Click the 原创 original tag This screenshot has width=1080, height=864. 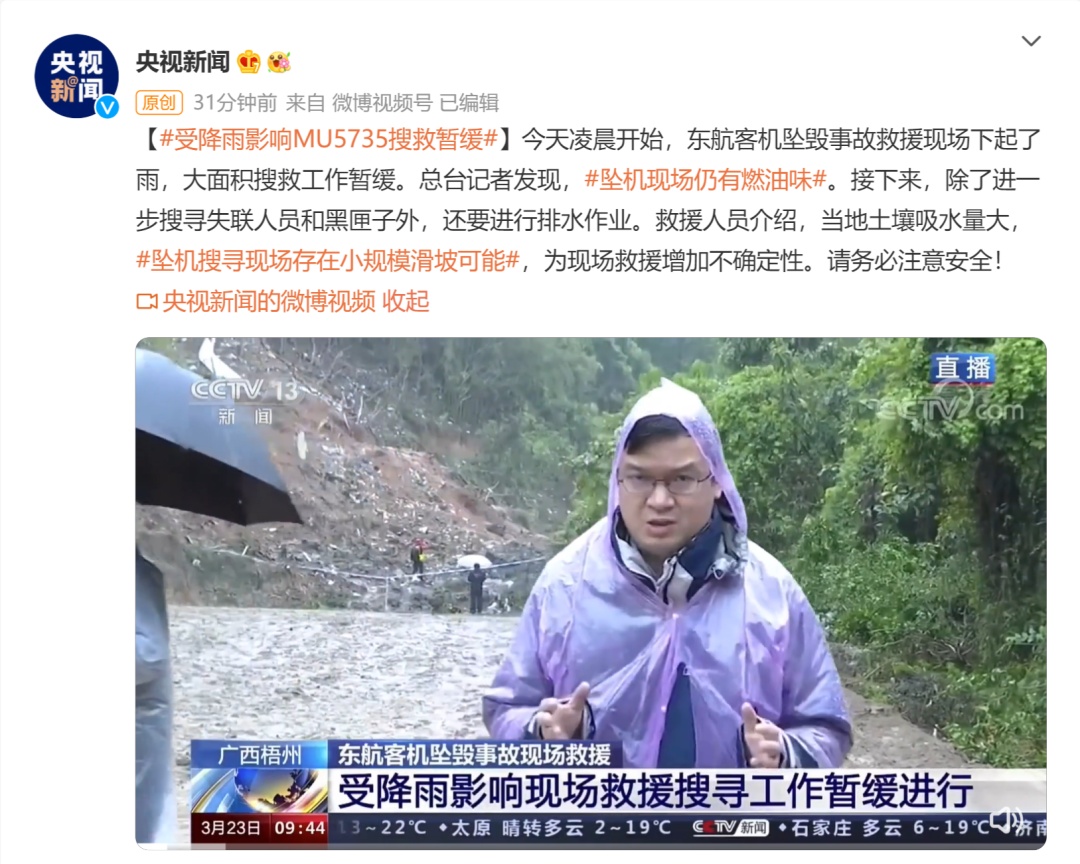pos(159,103)
